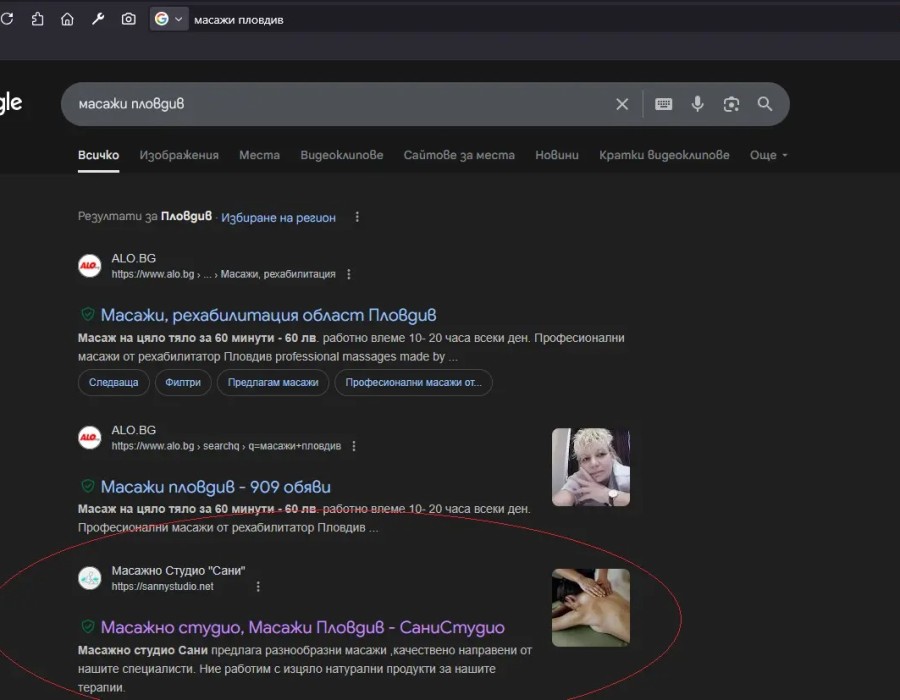Open the wrench tools icon
The height and width of the screenshot is (700, 900).
tap(98, 19)
